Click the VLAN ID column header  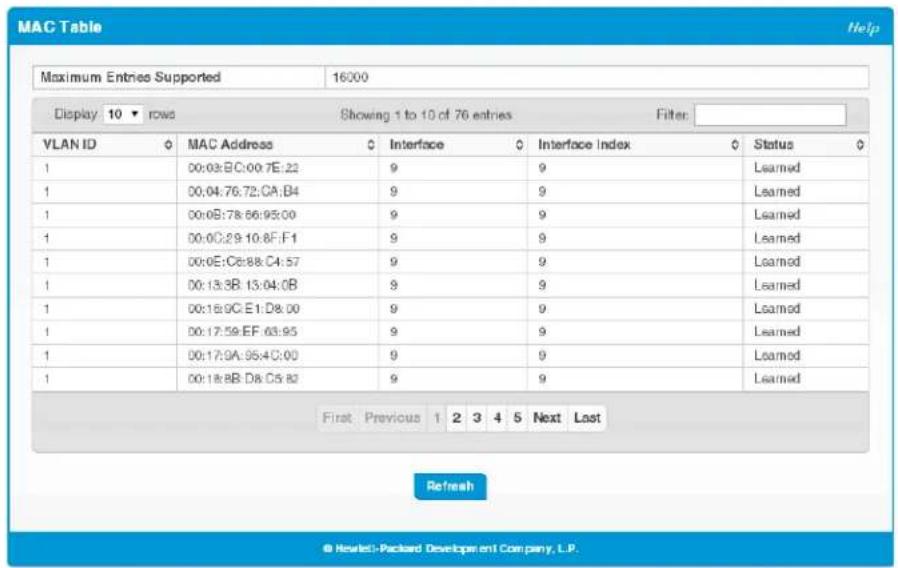(x=69, y=144)
